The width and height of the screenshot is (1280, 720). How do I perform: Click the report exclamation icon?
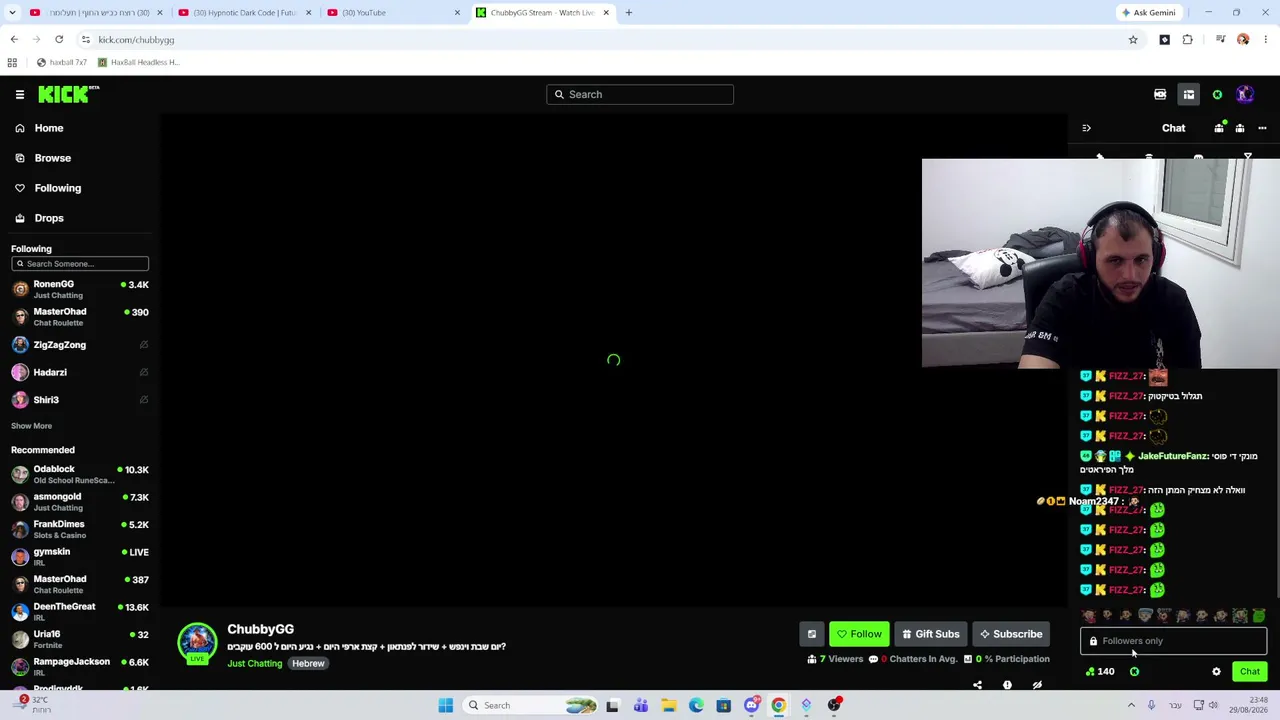click(1007, 685)
